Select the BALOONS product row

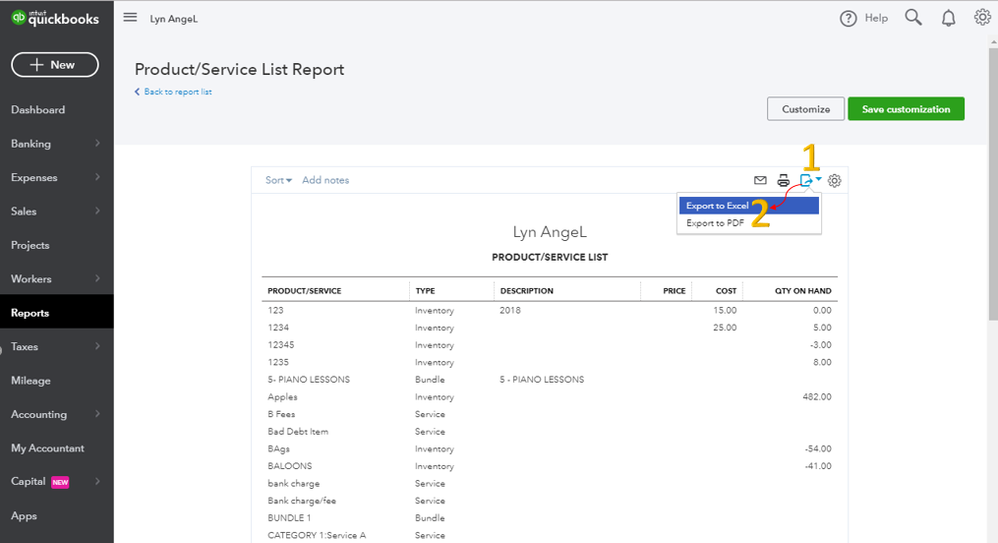click(x=549, y=466)
